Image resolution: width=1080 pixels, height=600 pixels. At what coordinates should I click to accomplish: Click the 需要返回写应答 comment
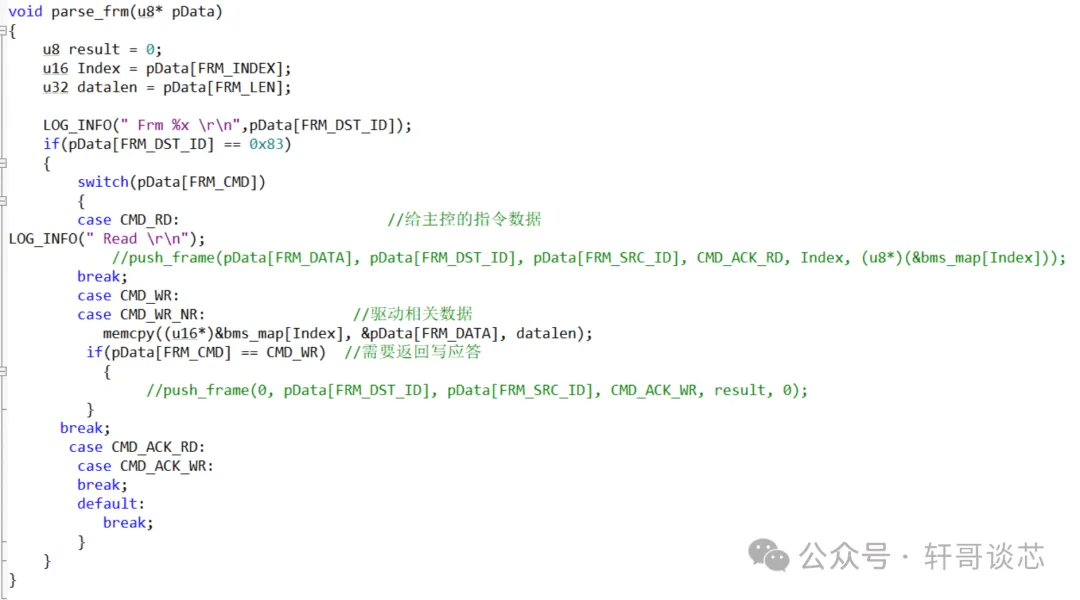[x=413, y=353]
